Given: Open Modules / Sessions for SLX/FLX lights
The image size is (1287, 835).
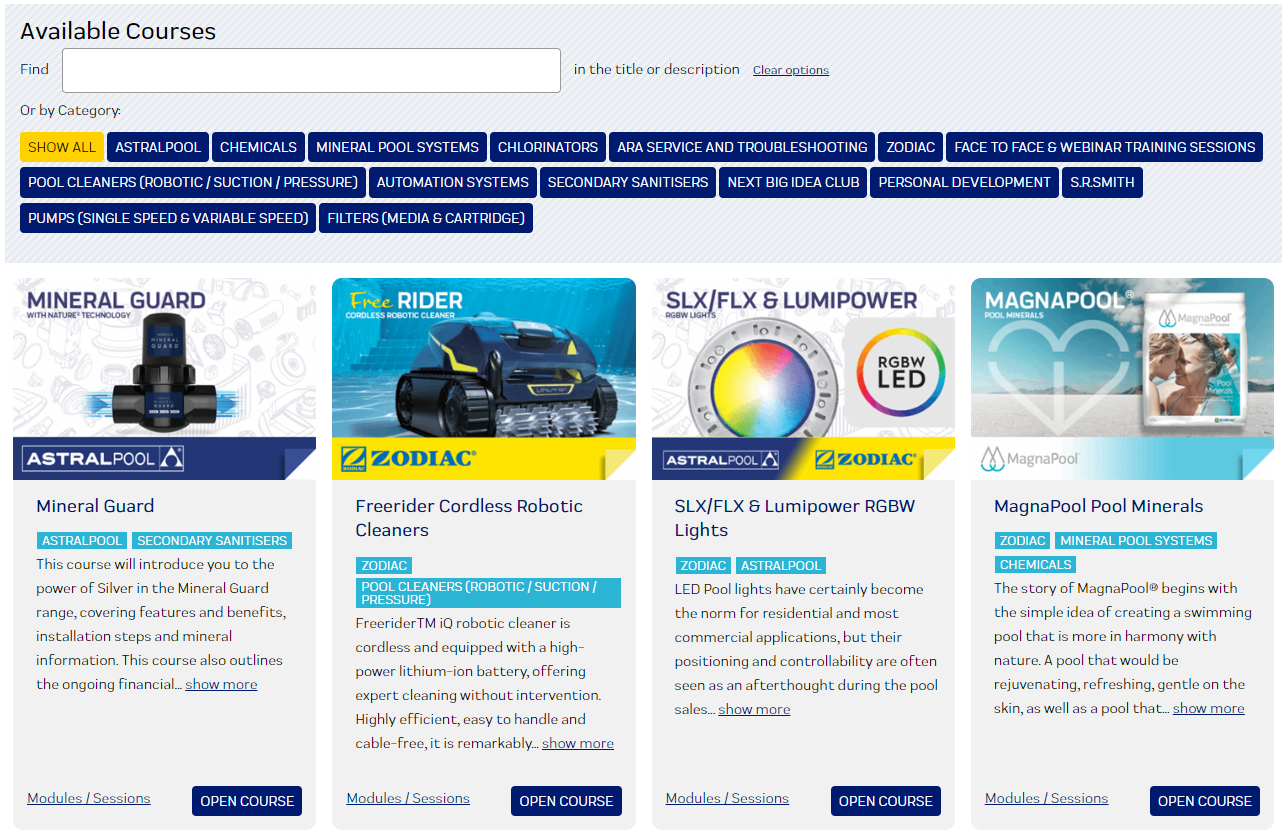Looking at the screenshot, I should (727, 798).
